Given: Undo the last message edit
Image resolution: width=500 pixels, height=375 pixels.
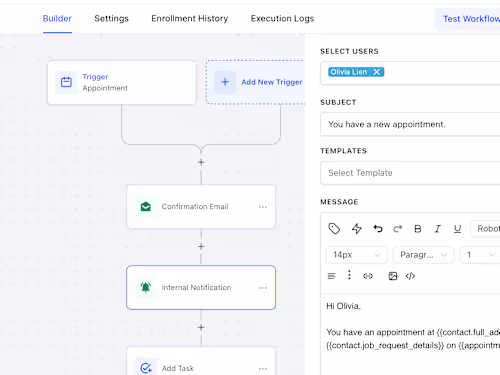Looking at the screenshot, I should (x=378, y=229).
